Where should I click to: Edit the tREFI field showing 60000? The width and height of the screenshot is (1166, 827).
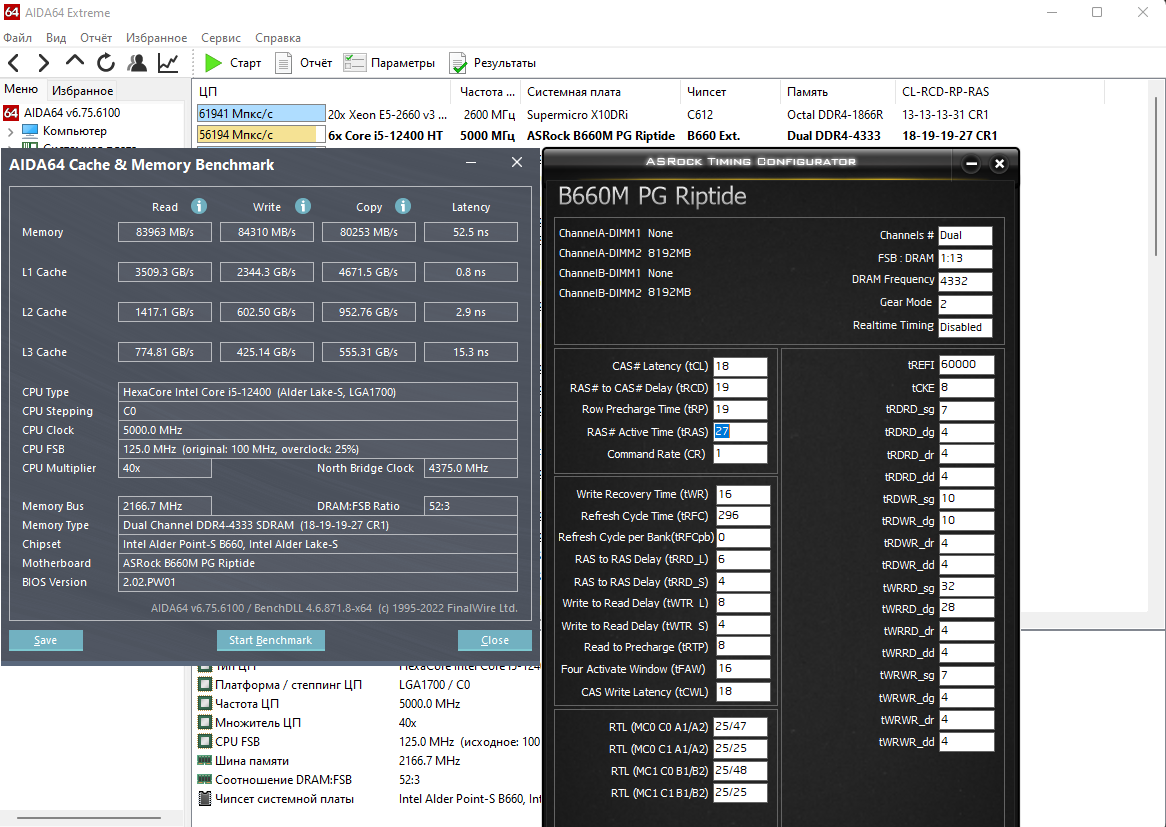(x=966, y=365)
